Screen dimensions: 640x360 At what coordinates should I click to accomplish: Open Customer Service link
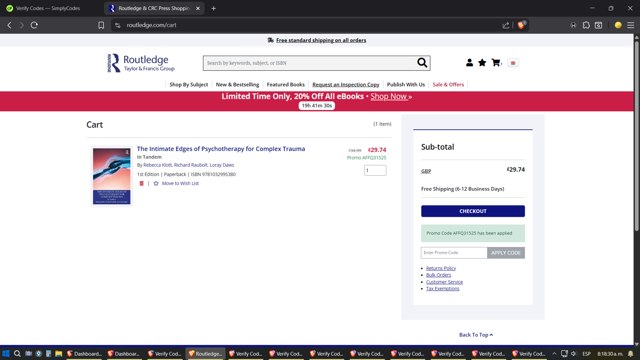pyautogui.click(x=444, y=282)
